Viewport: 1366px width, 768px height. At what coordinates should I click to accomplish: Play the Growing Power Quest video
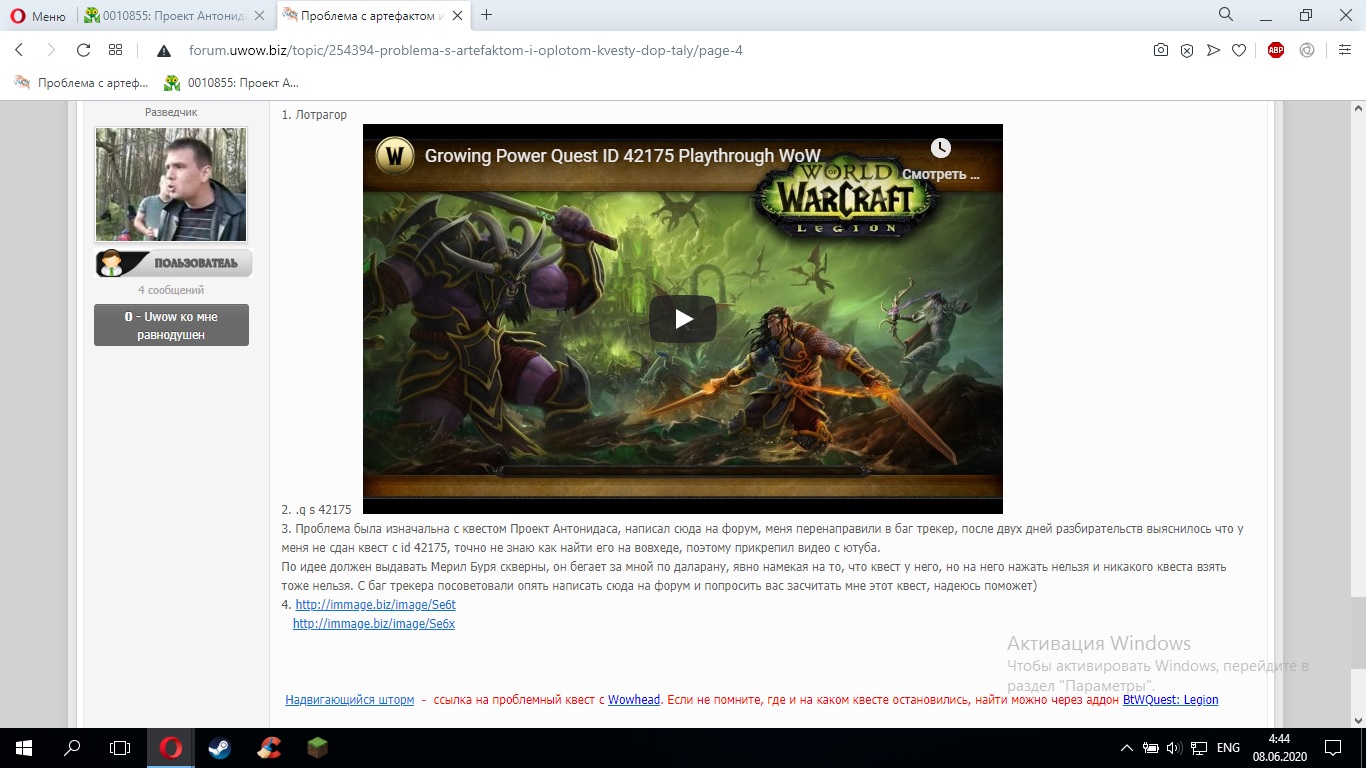[x=682, y=318]
